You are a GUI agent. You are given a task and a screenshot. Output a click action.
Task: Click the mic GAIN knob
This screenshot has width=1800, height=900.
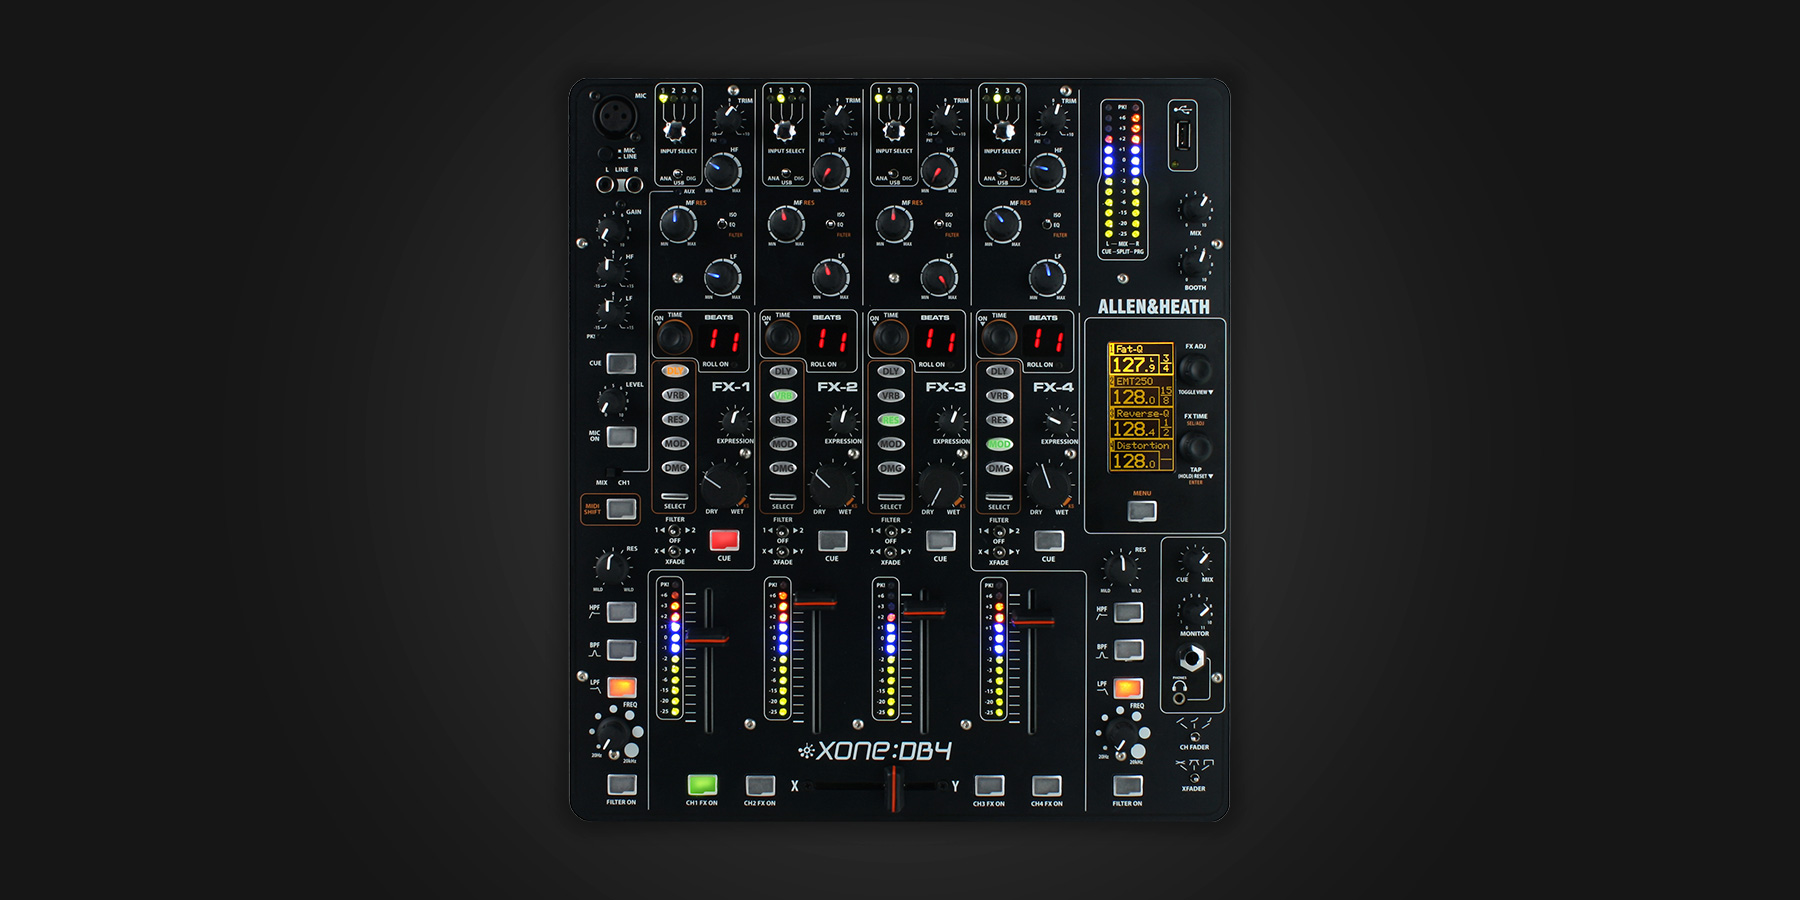point(611,230)
